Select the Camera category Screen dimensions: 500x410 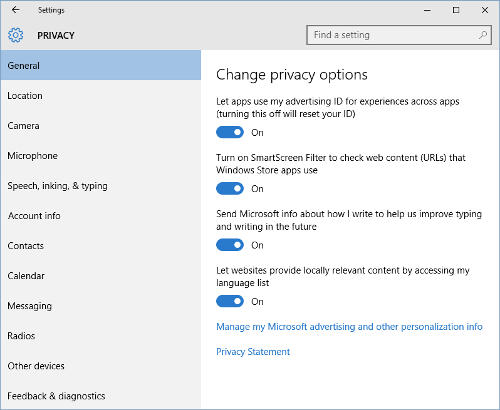tap(101, 126)
